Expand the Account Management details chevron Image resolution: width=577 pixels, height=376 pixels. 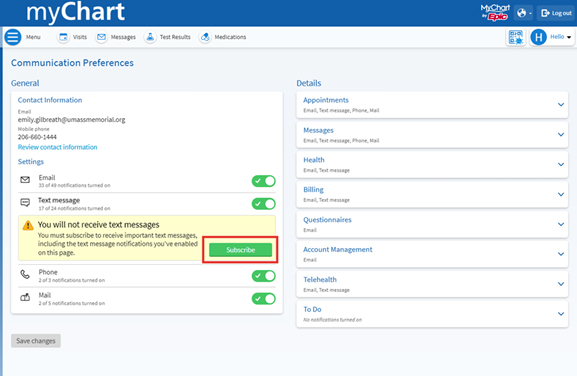(x=561, y=254)
